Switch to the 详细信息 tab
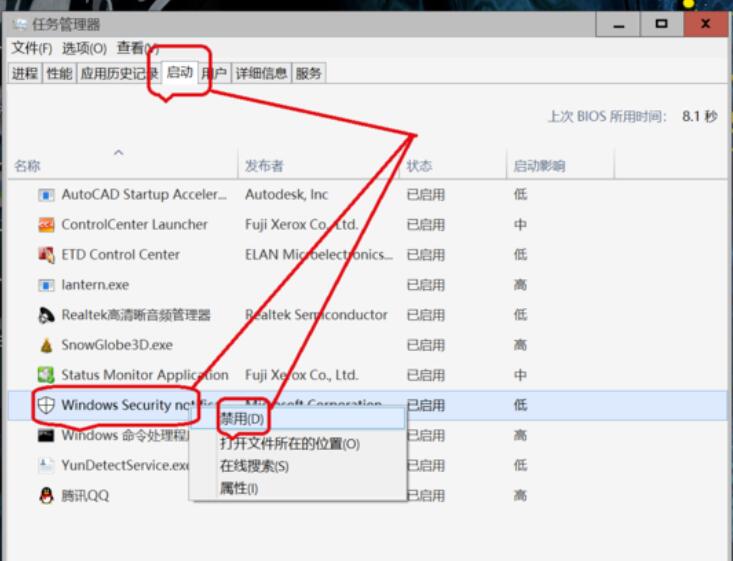Screen dimensions: 733x561 [261, 73]
